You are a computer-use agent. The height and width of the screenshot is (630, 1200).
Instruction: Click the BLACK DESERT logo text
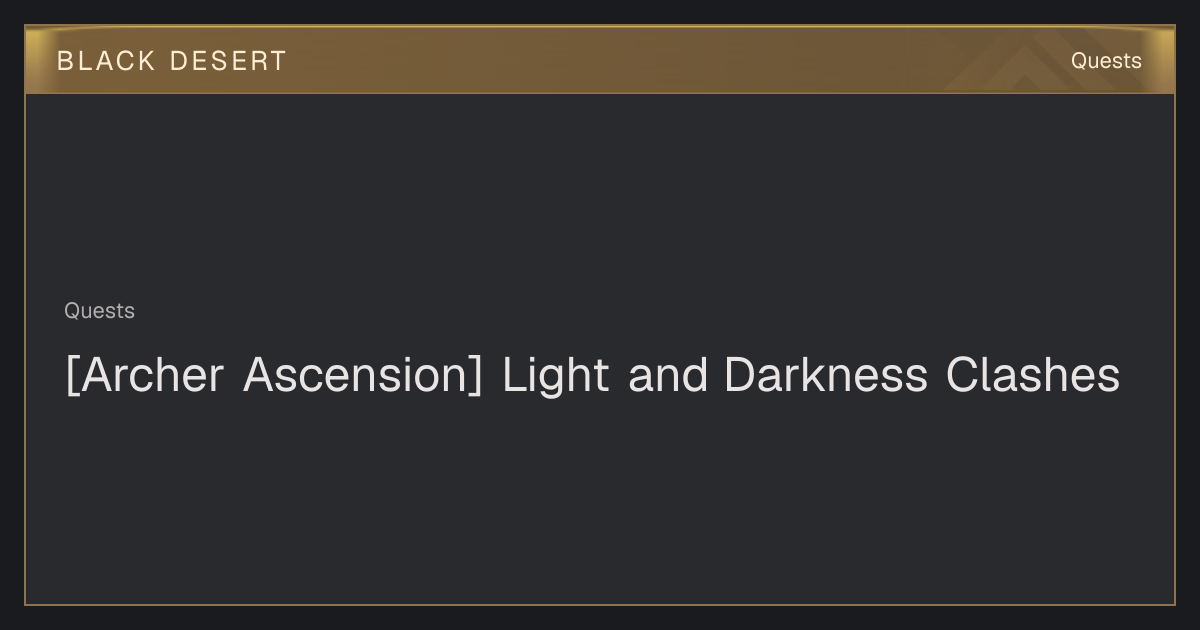(171, 61)
